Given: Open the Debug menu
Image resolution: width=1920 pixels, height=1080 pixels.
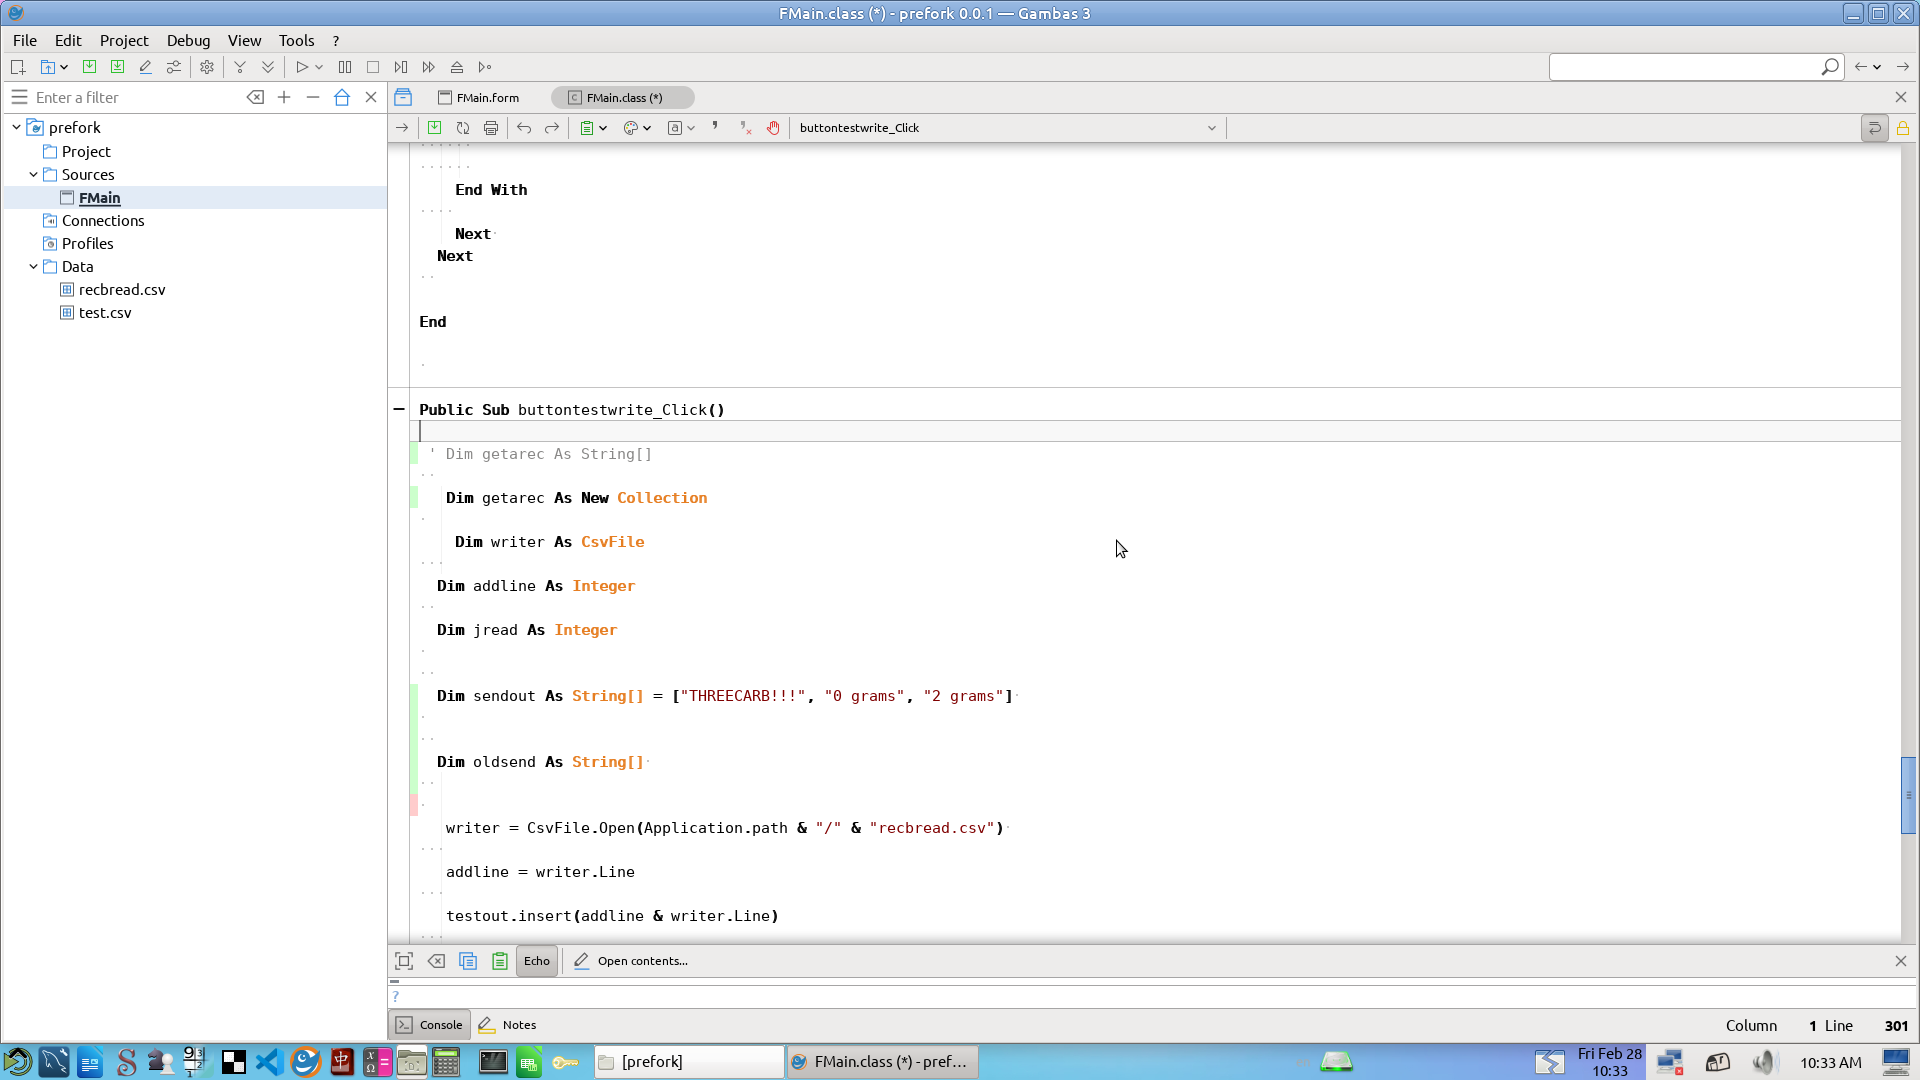Looking at the screenshot, I should click(188, 40).
